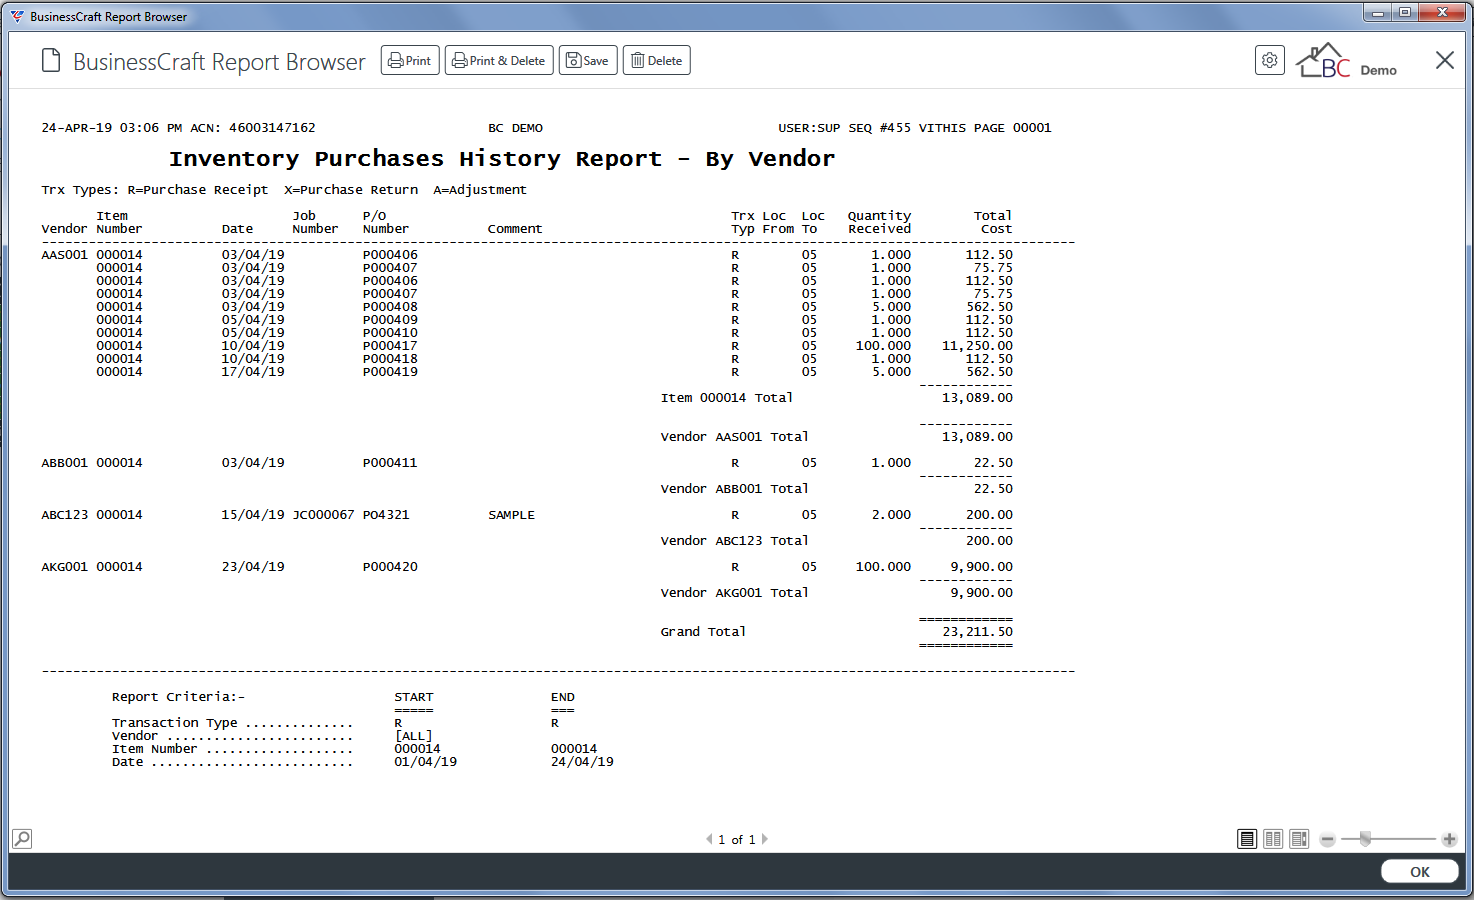The width and height of the screenshot is (1474, 900).
Task: Click job number JC000067
Action: pyautogui.click(x=323, y=515)
